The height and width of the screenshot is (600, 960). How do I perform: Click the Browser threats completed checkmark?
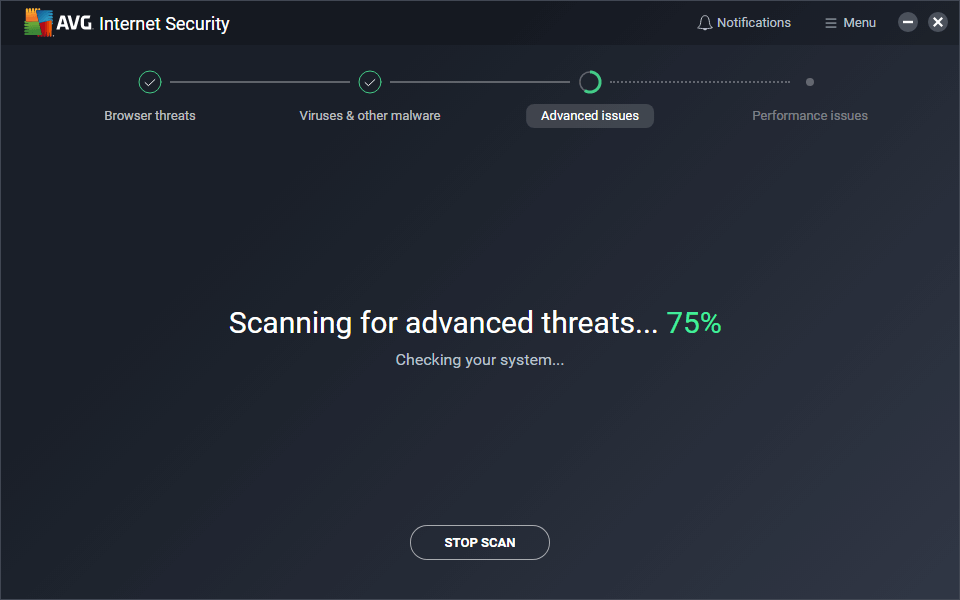pos(150,82)
